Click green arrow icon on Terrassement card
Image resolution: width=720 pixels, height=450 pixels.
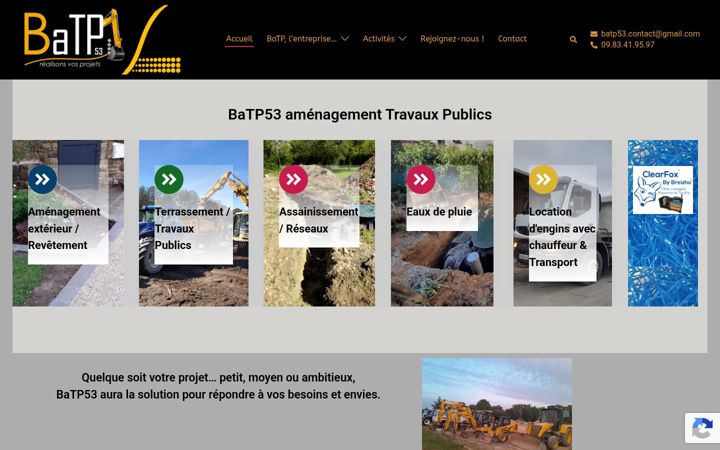pyautogui.click(x=169, y=179)
